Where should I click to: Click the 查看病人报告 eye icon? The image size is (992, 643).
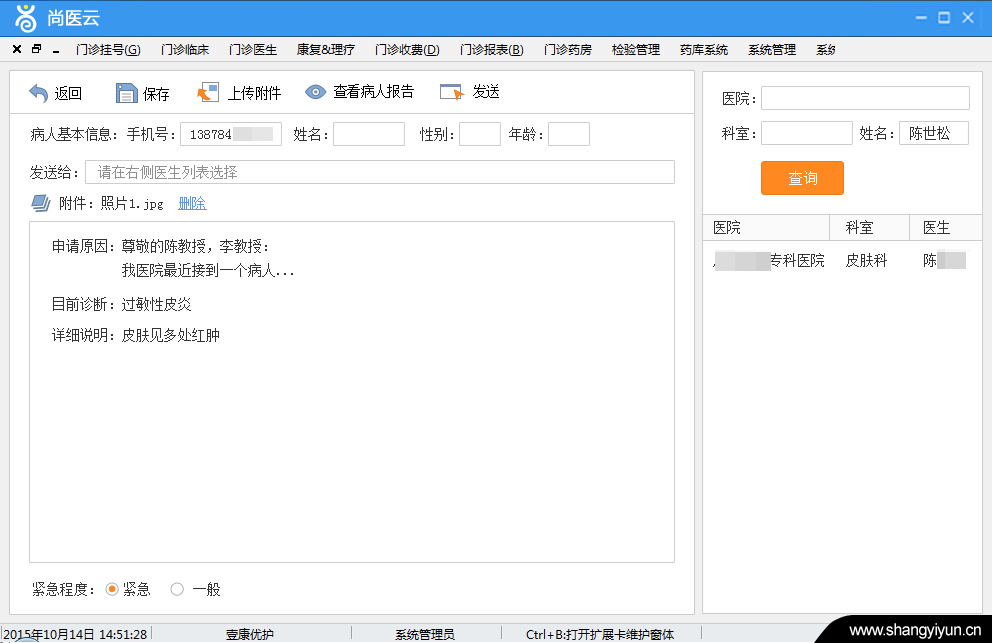(x=315, y=92)
